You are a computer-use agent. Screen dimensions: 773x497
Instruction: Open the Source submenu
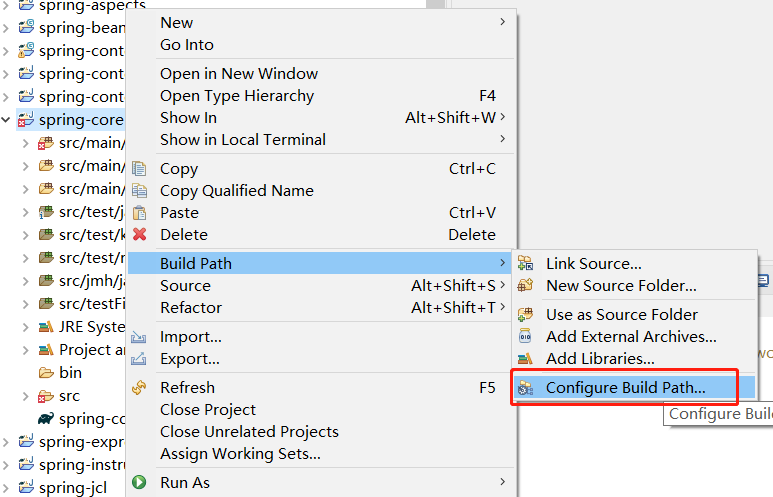pyautogui.click(x=321, y=285)
